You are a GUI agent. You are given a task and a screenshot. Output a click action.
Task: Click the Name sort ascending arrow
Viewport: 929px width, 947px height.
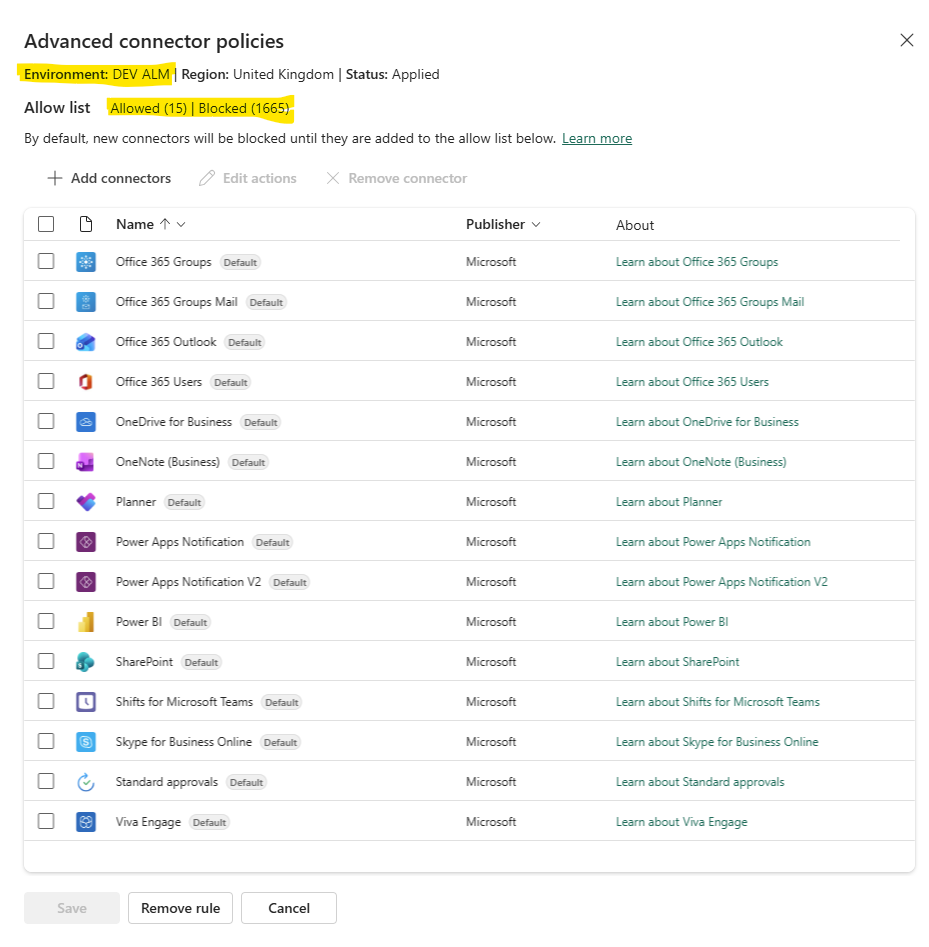[x=165, y=224]
